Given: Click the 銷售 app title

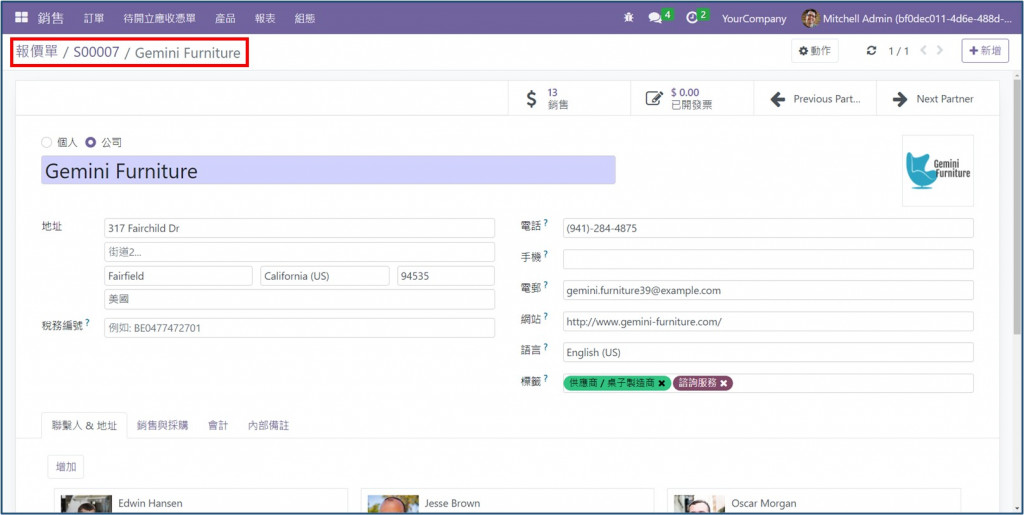Looking at the screenshot, I should click(x=50, y=18).
